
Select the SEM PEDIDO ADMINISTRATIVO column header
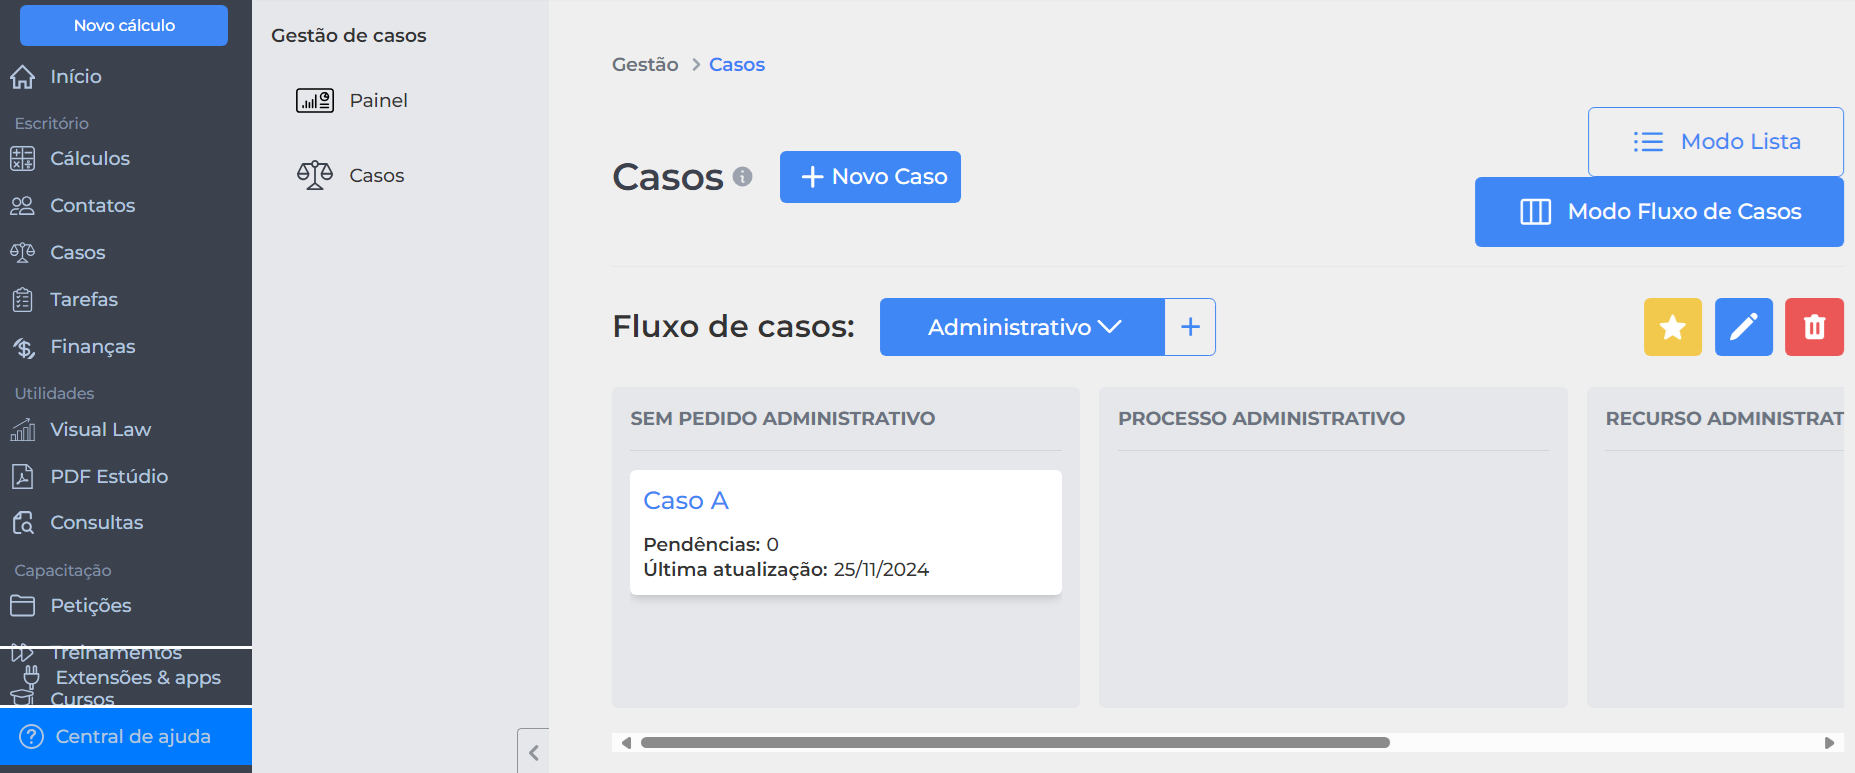click(x=783, y=418)
